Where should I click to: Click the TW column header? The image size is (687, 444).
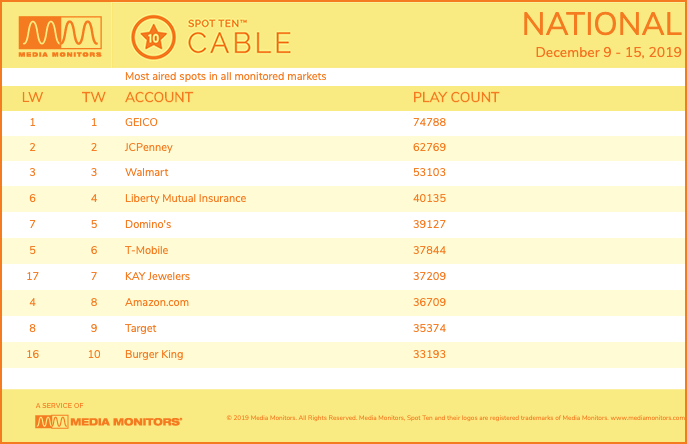[94, 97]
